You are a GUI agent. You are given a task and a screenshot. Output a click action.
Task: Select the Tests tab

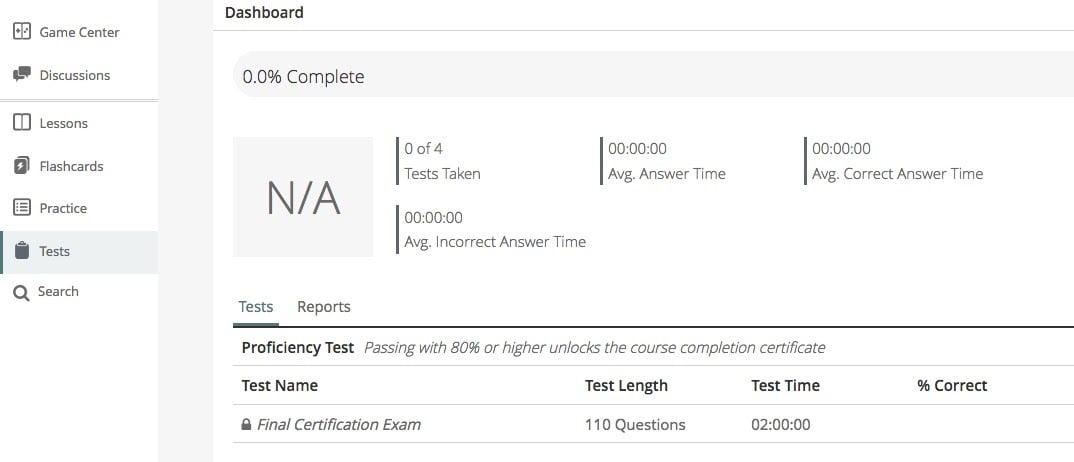pos(255,307)
